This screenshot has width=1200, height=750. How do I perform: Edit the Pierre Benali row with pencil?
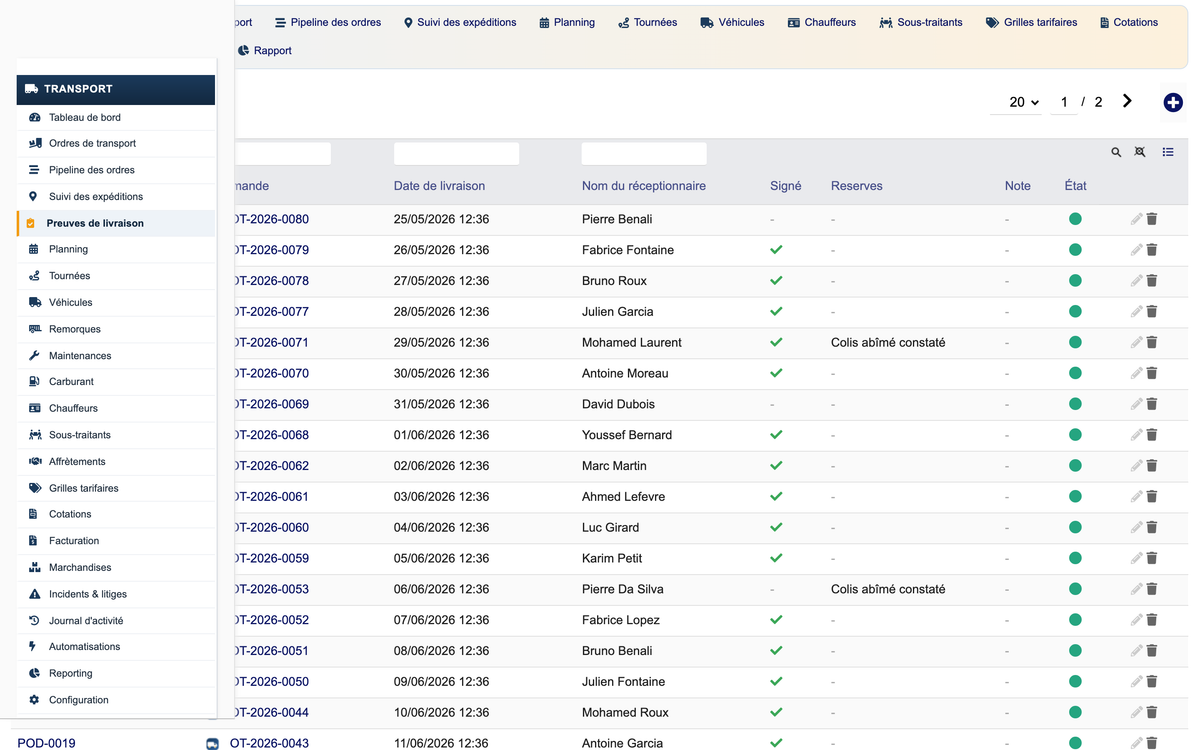tap(1136, 219)
